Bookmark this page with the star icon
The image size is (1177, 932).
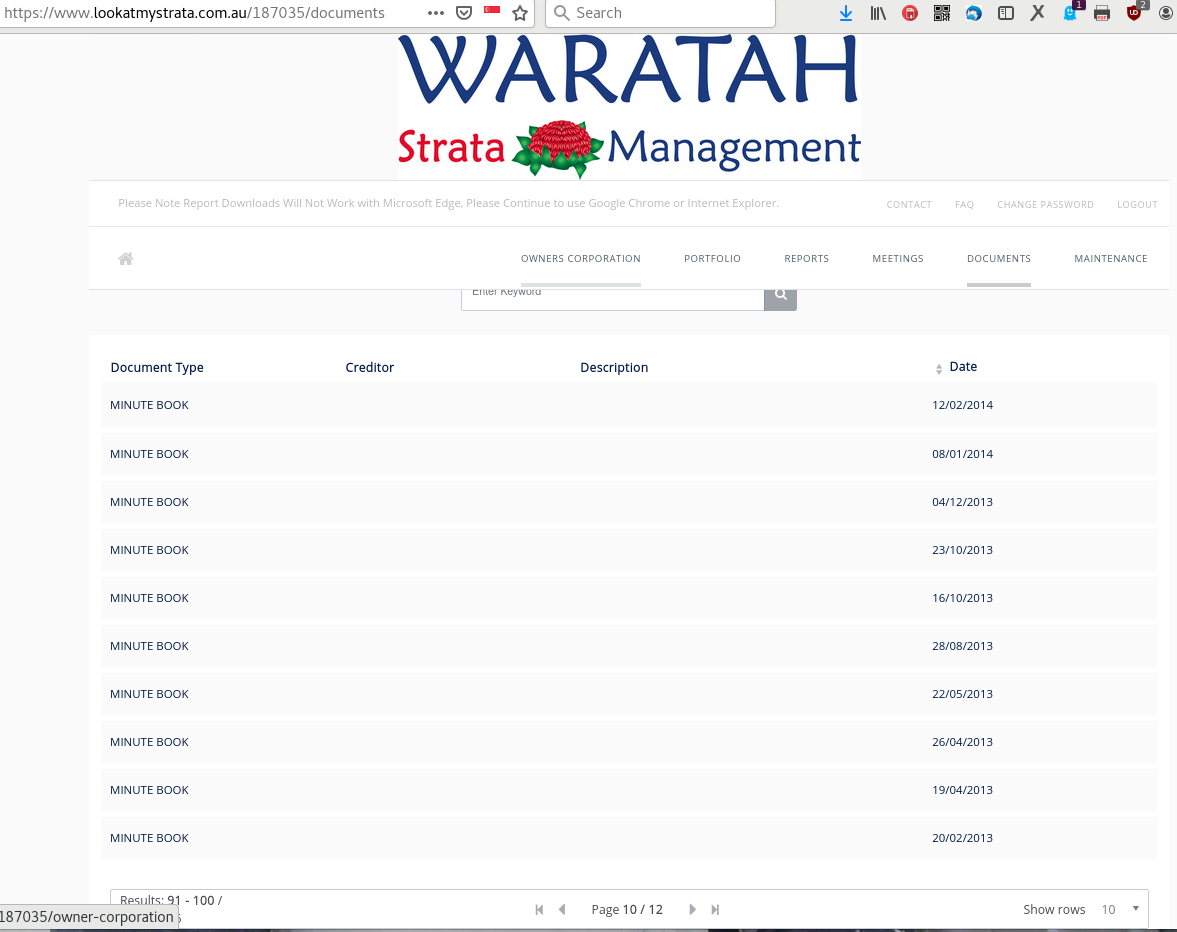[519, 13]
